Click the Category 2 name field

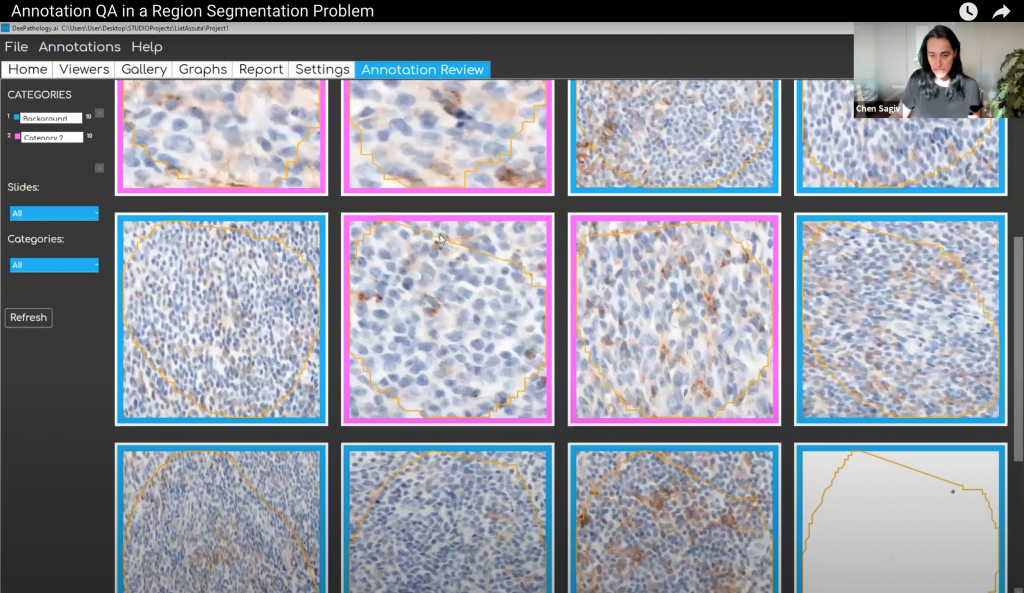click(53, 137)
